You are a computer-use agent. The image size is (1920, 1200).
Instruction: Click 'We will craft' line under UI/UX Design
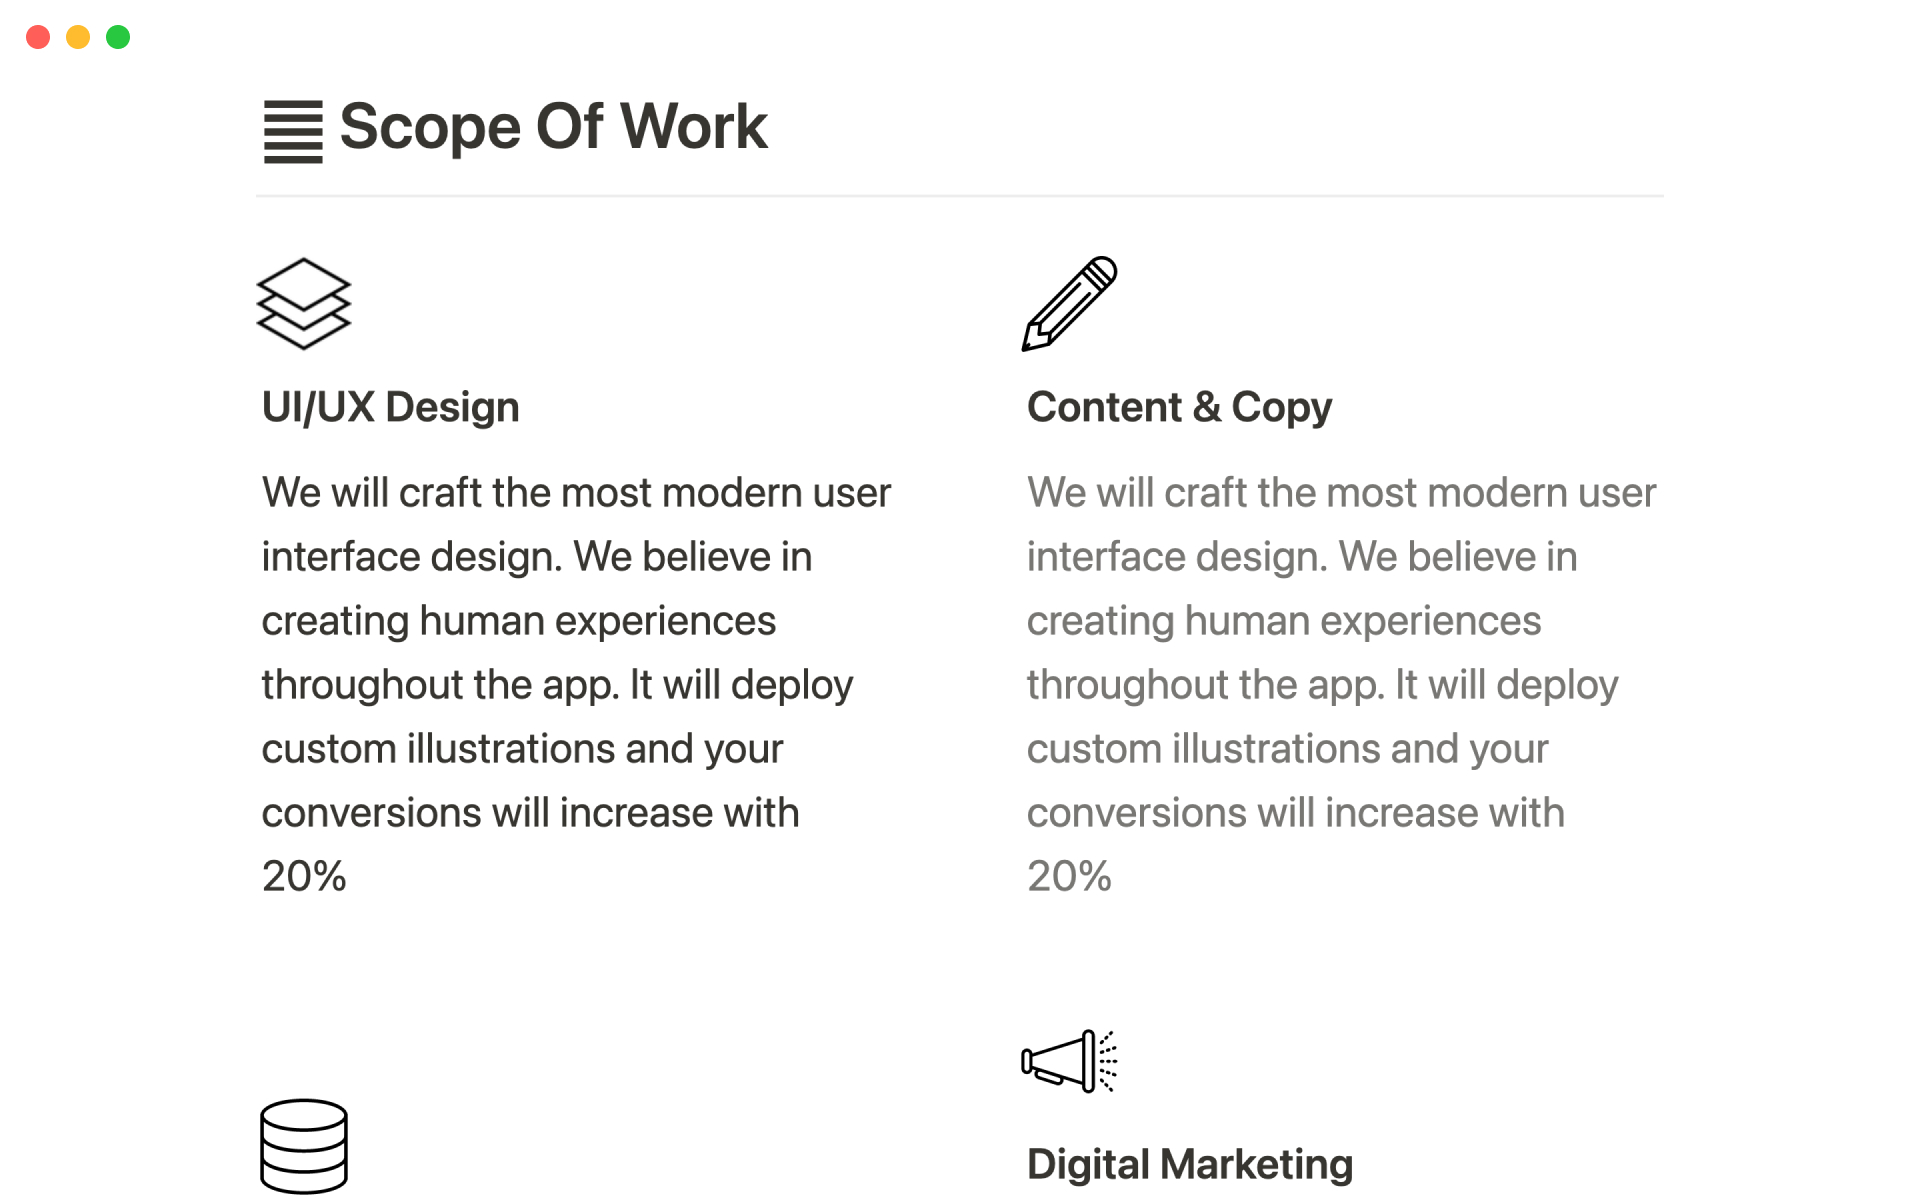(576, 493)
